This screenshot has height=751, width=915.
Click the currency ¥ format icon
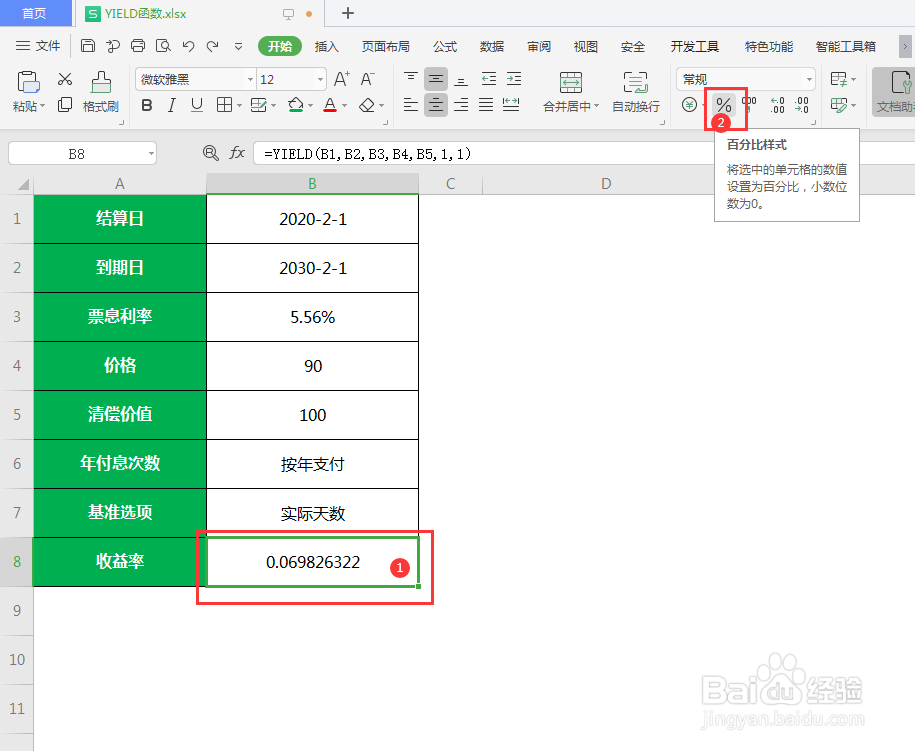point(689,105)
